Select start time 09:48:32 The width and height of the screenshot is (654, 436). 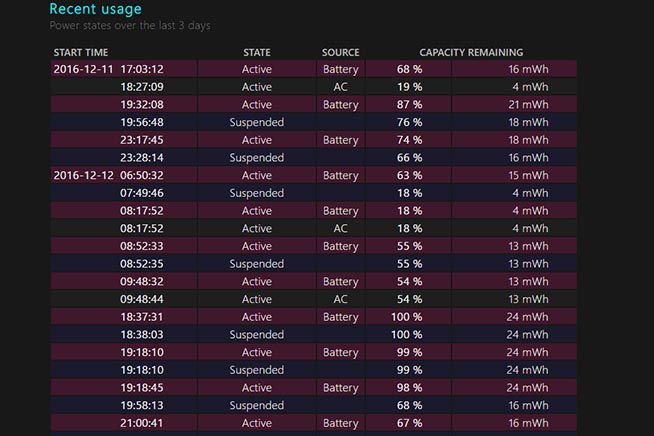142,282
